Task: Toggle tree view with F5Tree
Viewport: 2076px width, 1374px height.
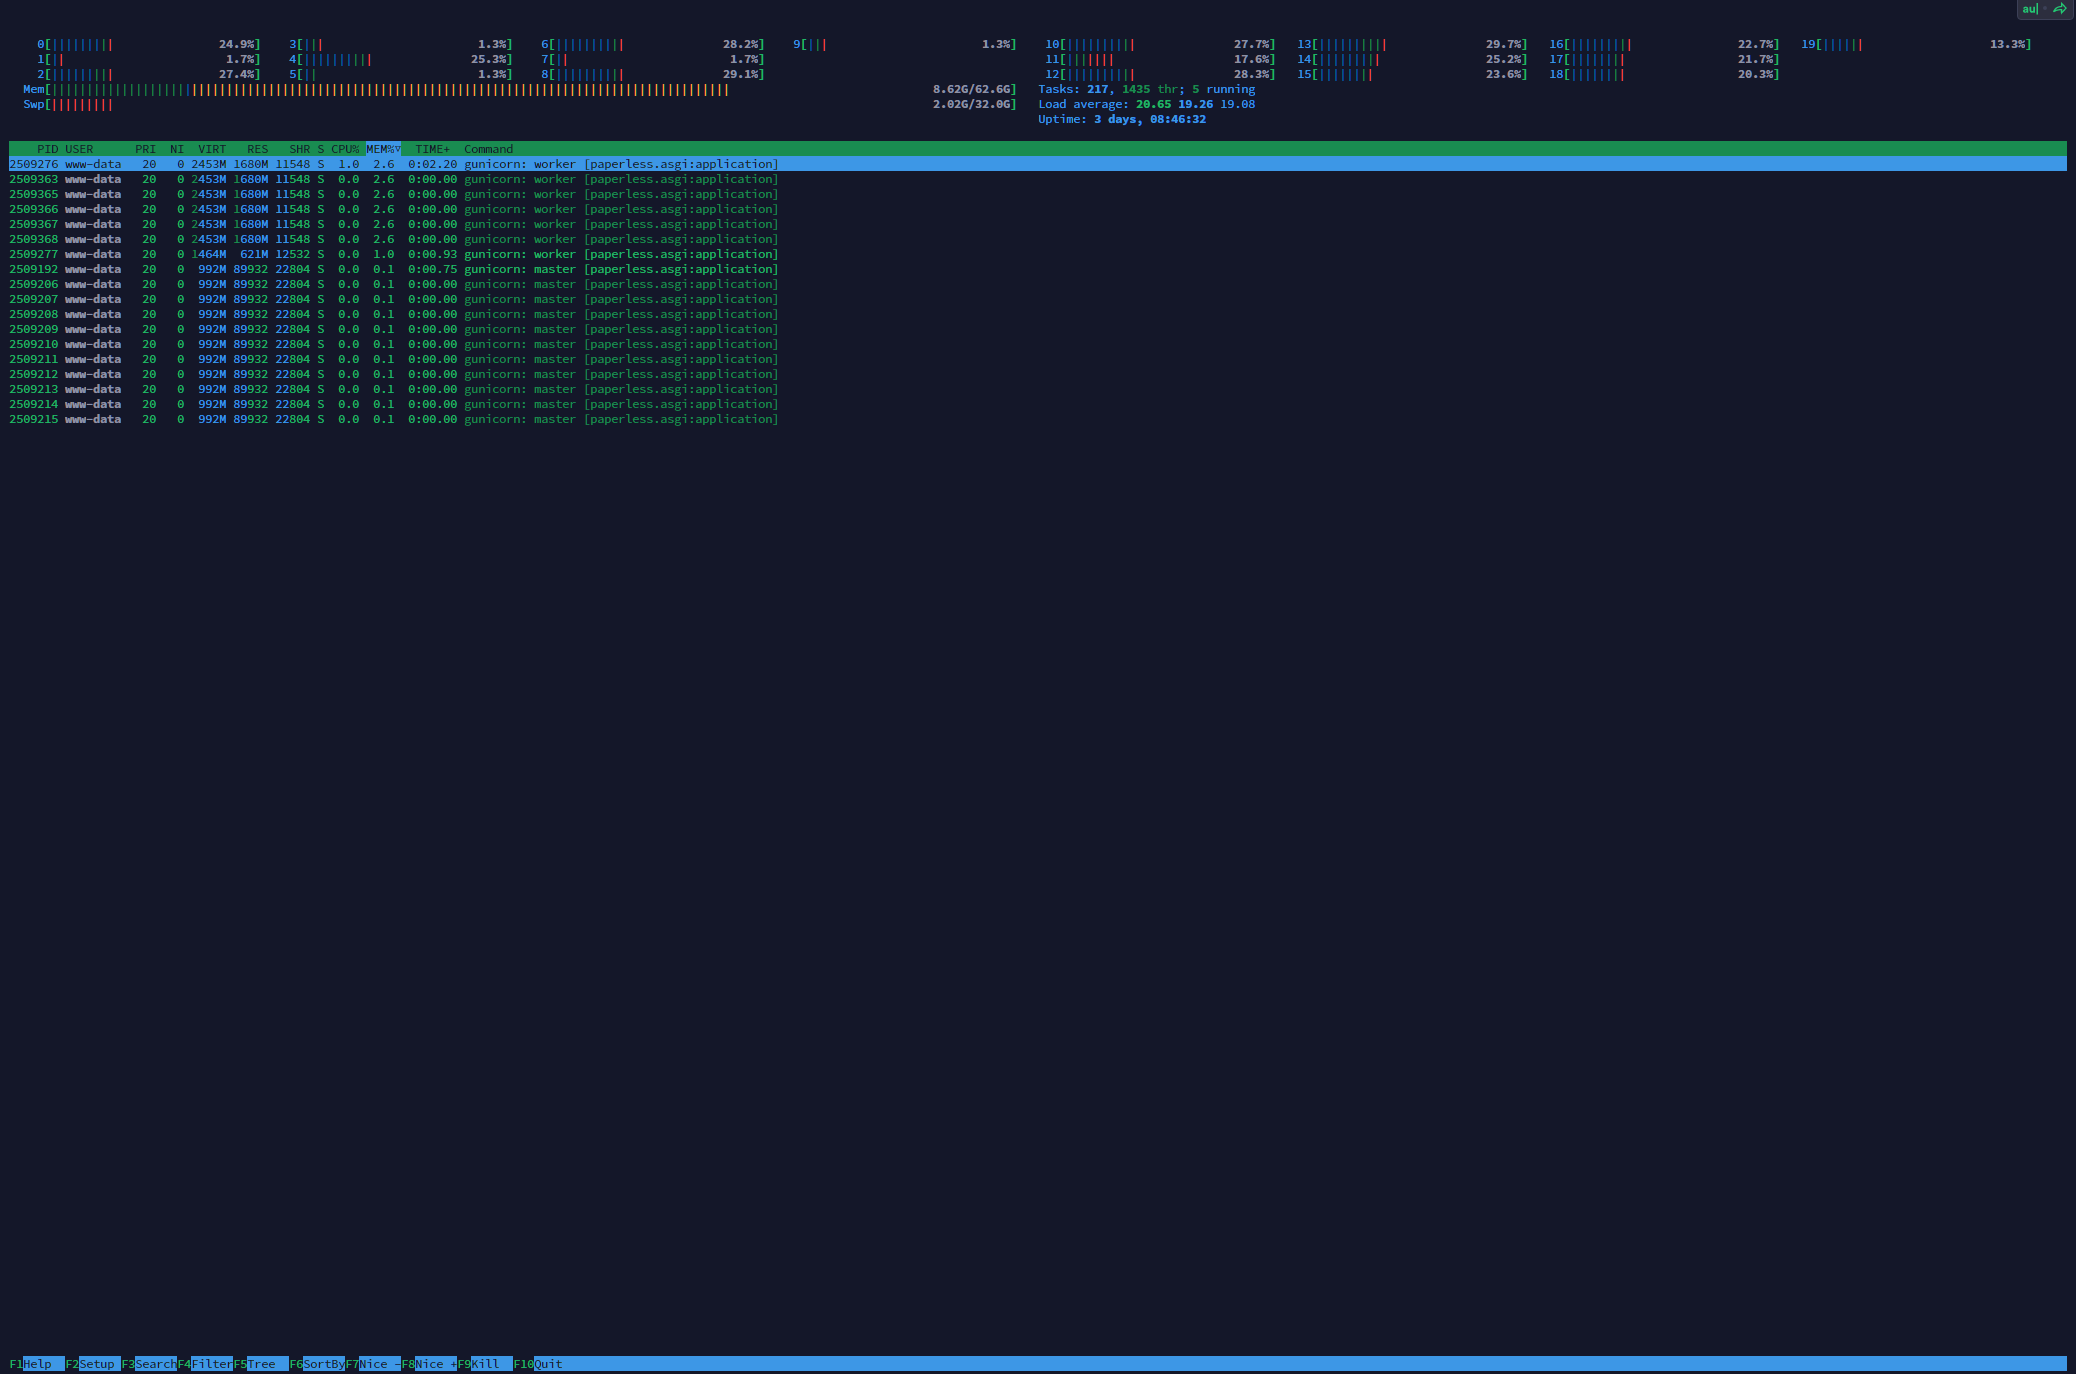Action: tap(262, 1364)
